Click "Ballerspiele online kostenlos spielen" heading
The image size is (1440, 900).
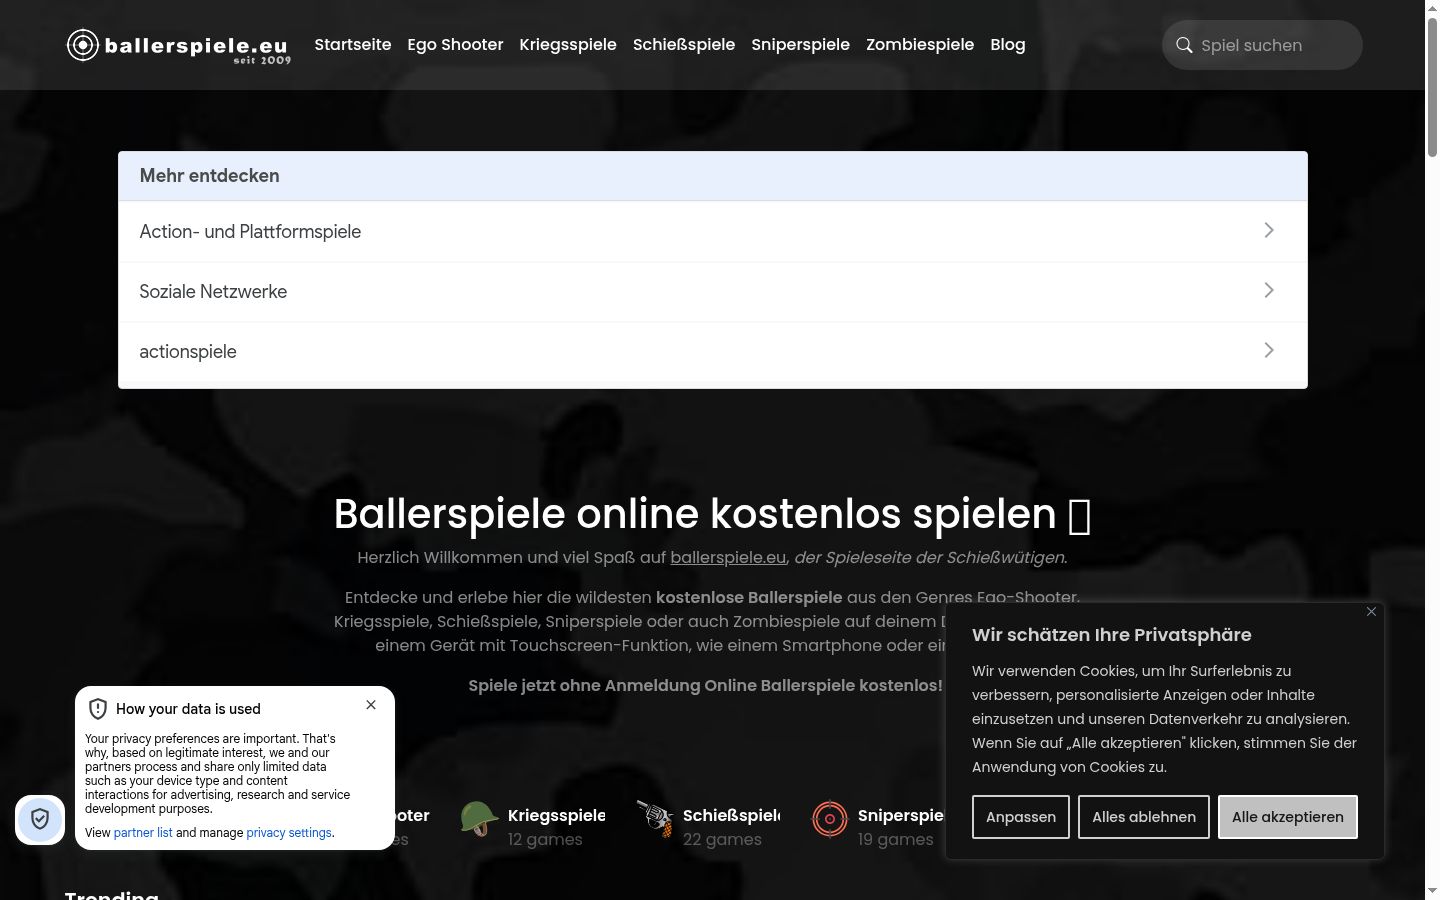coord(712,514)
